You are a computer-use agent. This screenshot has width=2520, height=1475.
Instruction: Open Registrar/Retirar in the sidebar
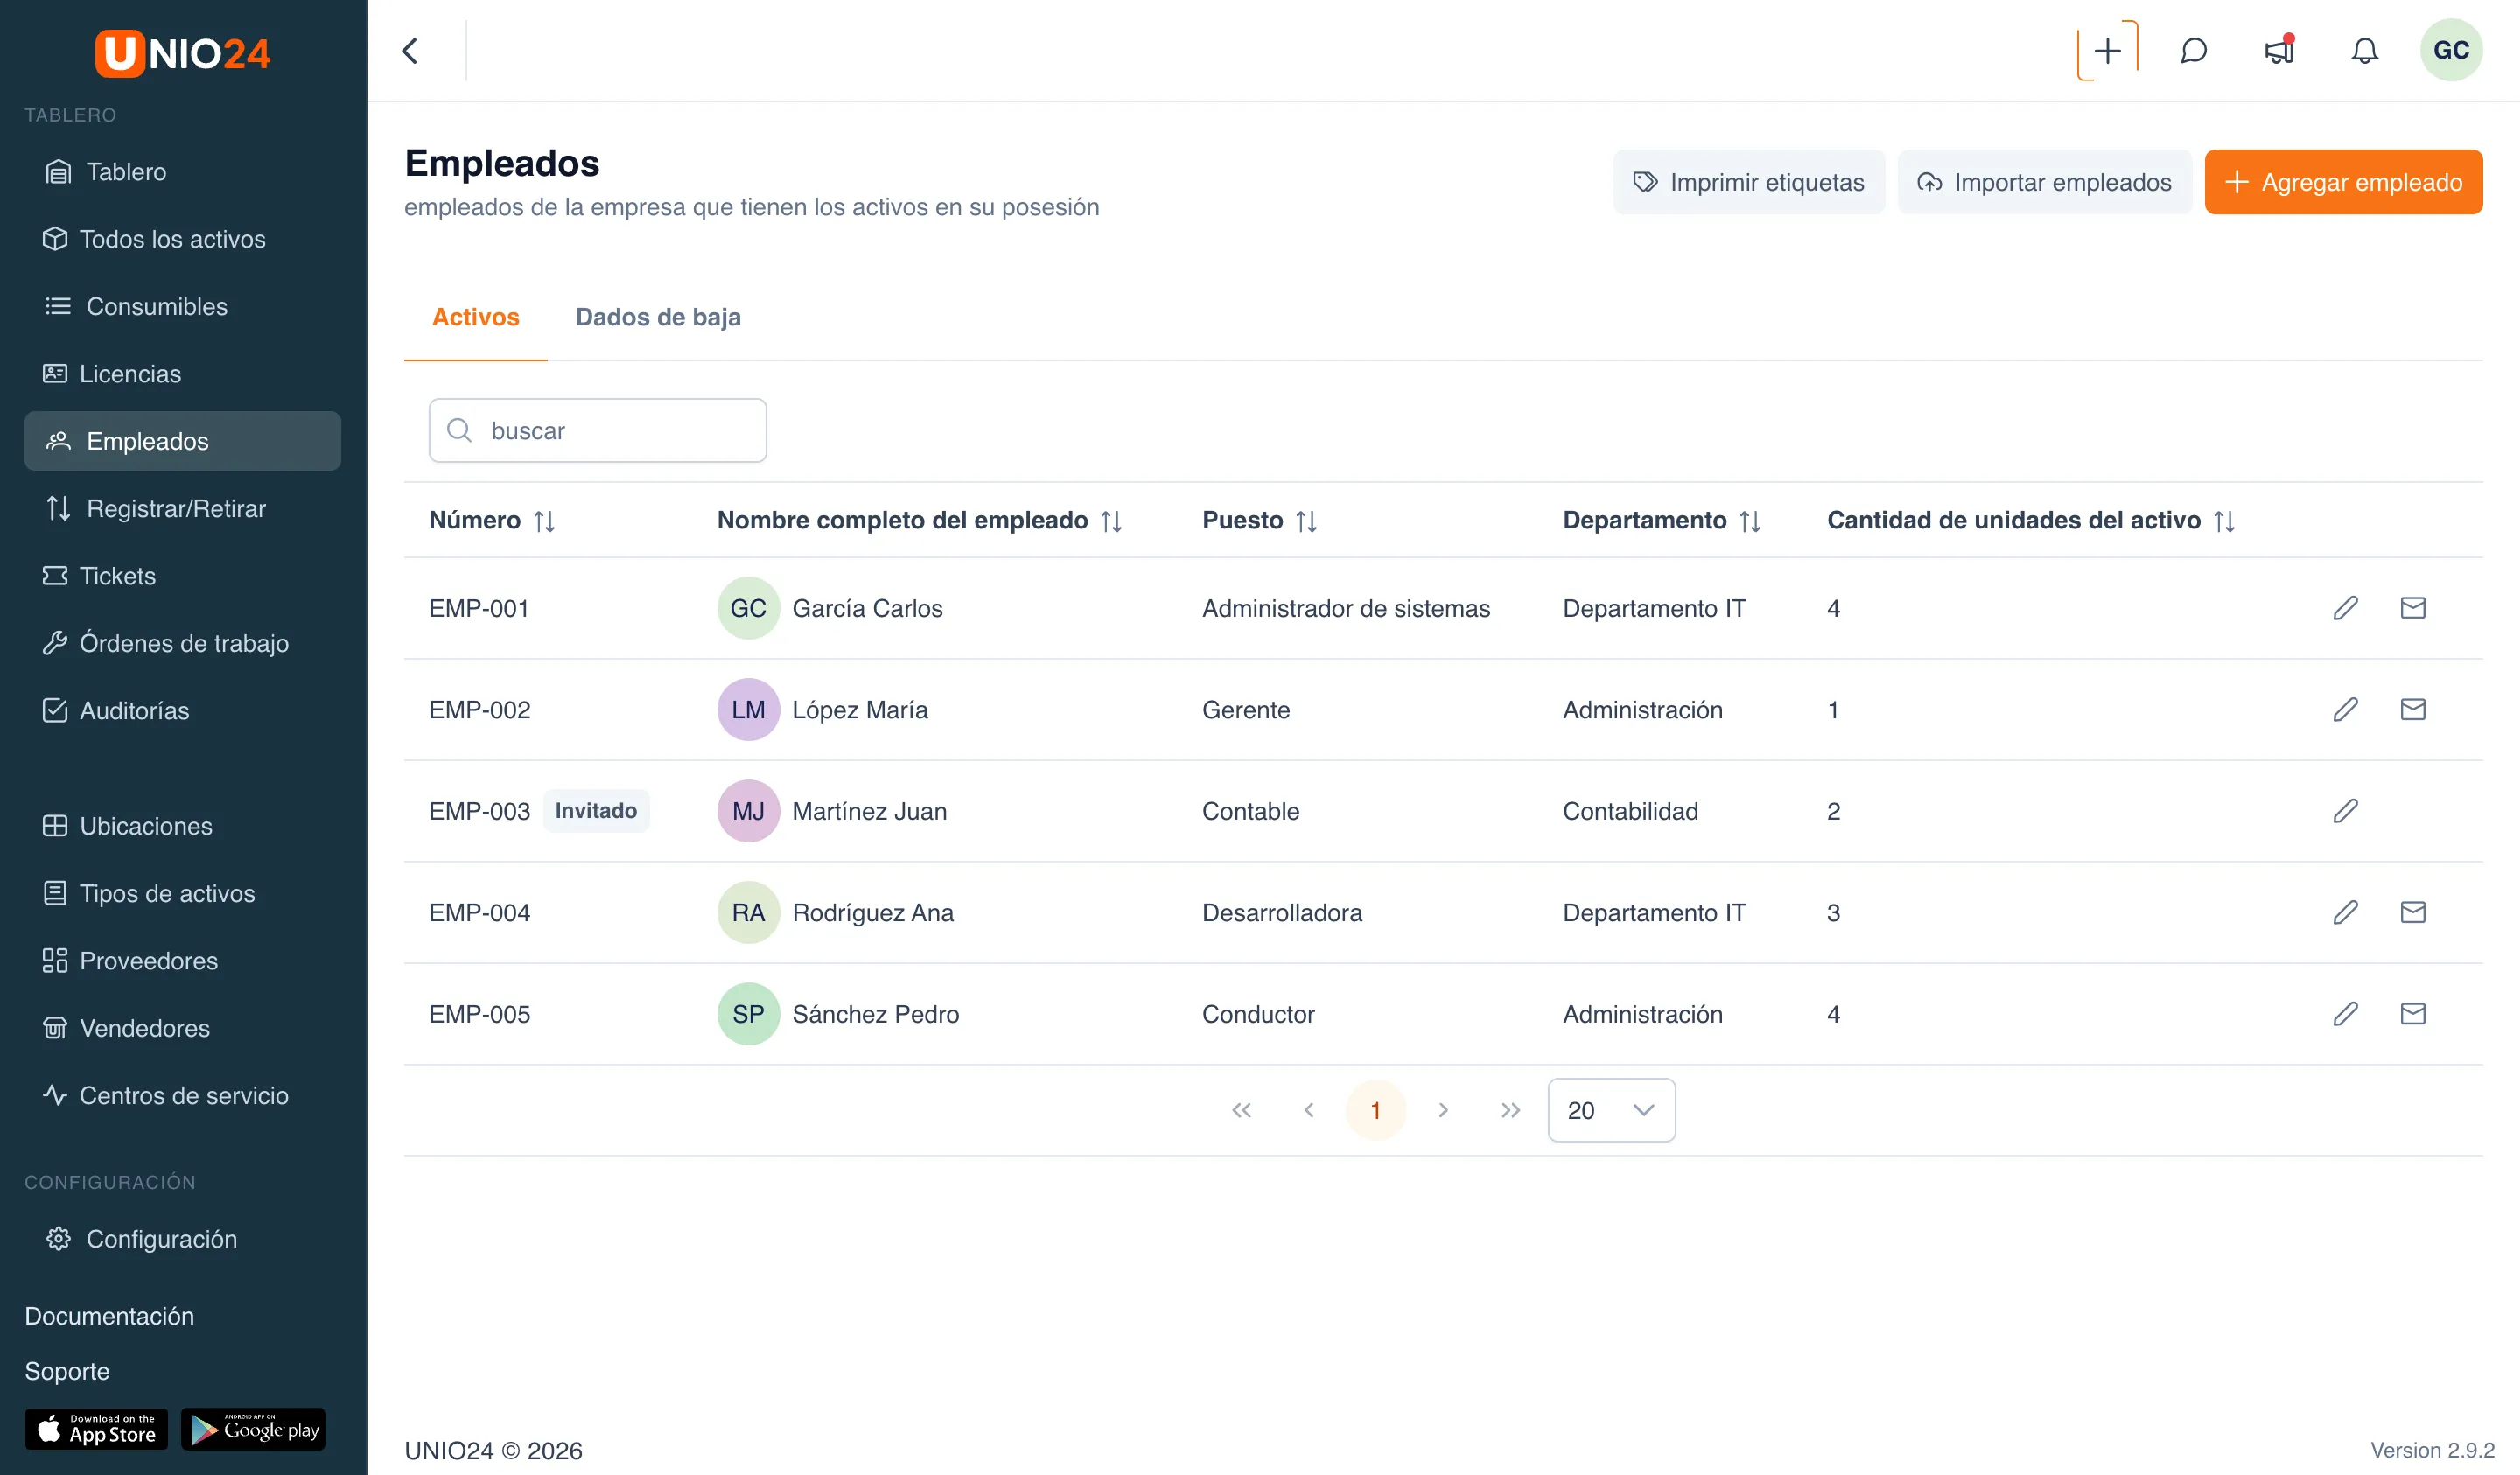(183, 508)
